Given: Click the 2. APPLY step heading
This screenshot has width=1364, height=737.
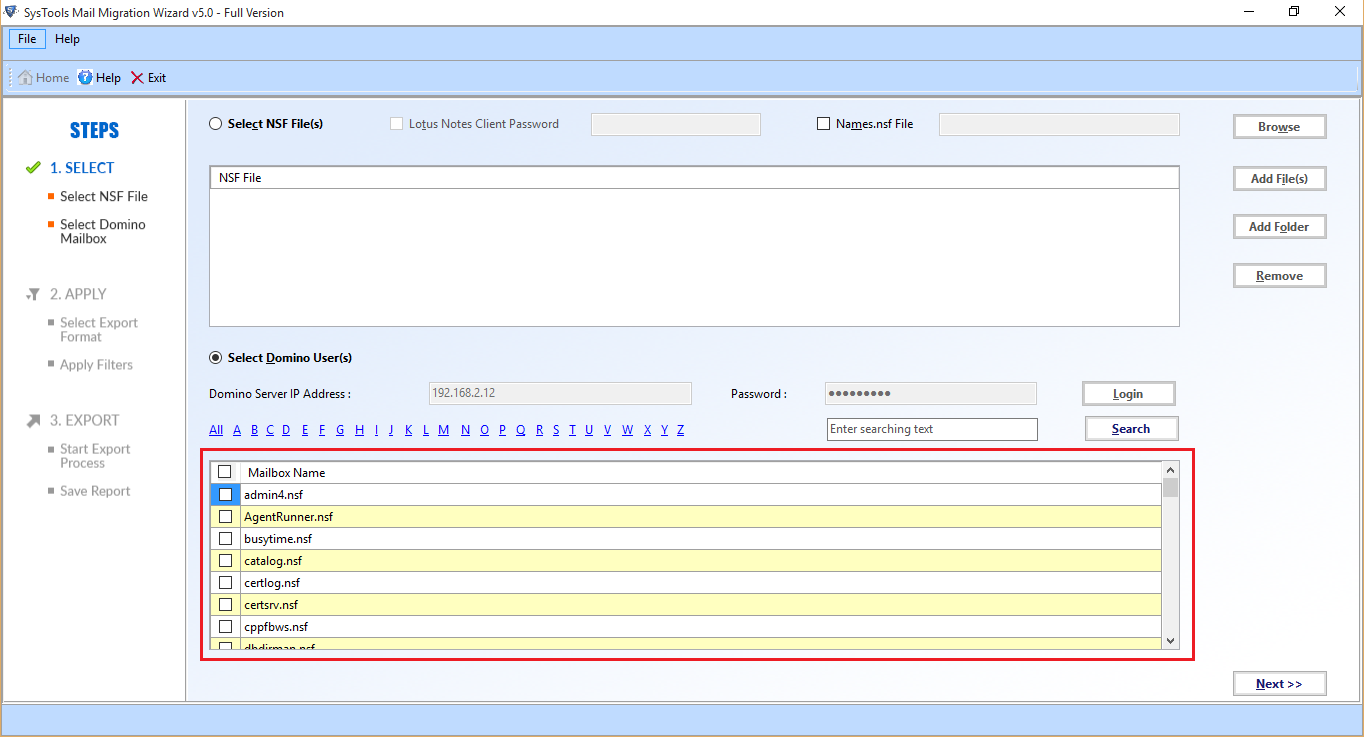Looking at the screenshot, I should (78, 294).
